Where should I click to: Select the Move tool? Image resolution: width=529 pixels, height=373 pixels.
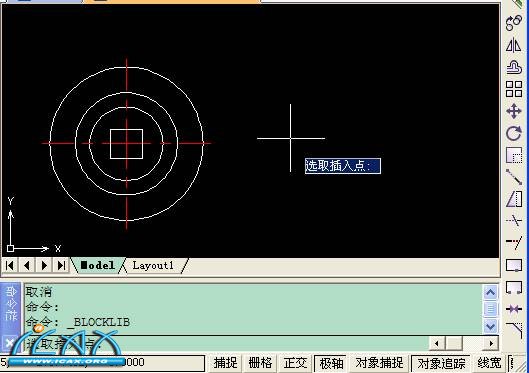coord(514,111)
